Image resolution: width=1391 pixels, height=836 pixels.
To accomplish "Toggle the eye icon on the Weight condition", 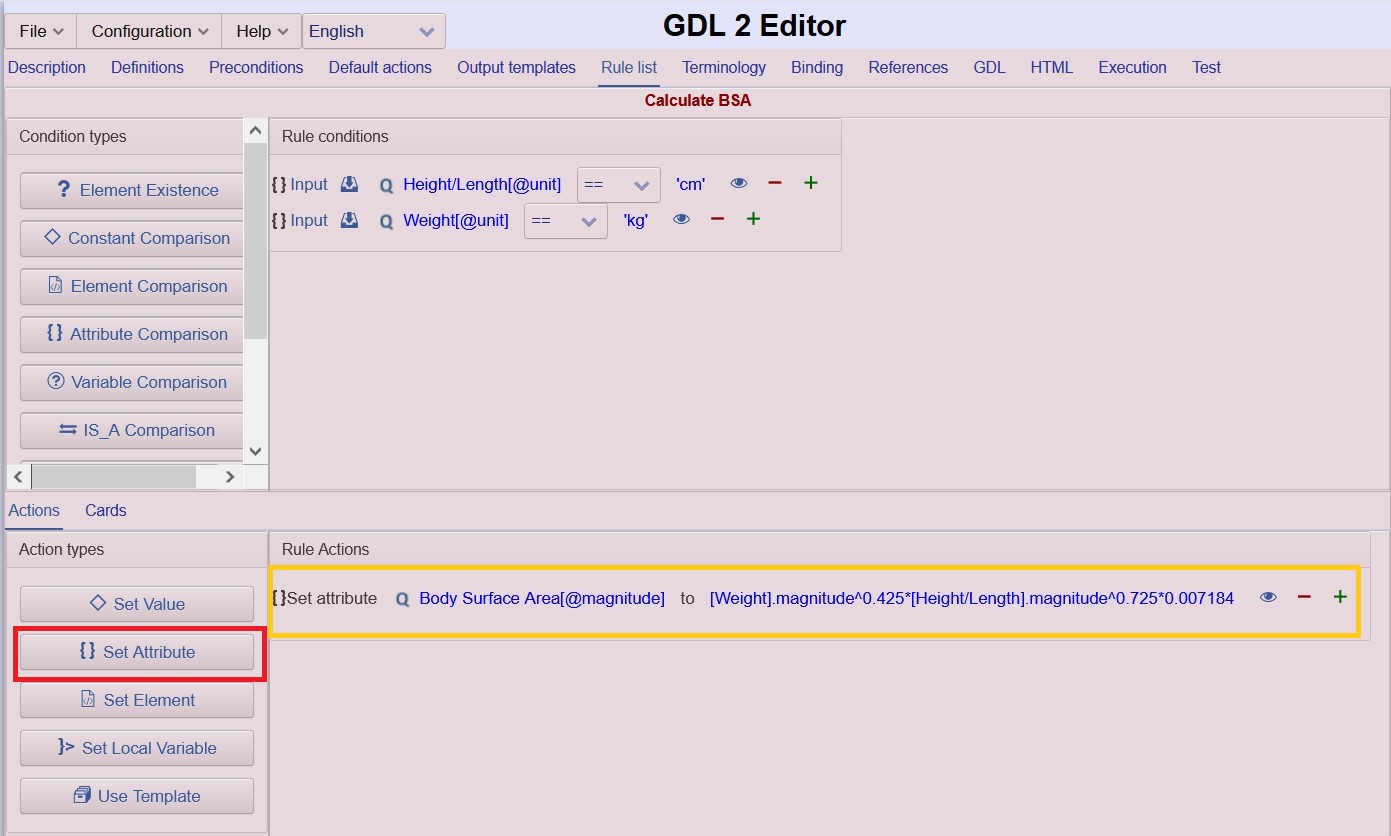I will (x=681, y=218).
